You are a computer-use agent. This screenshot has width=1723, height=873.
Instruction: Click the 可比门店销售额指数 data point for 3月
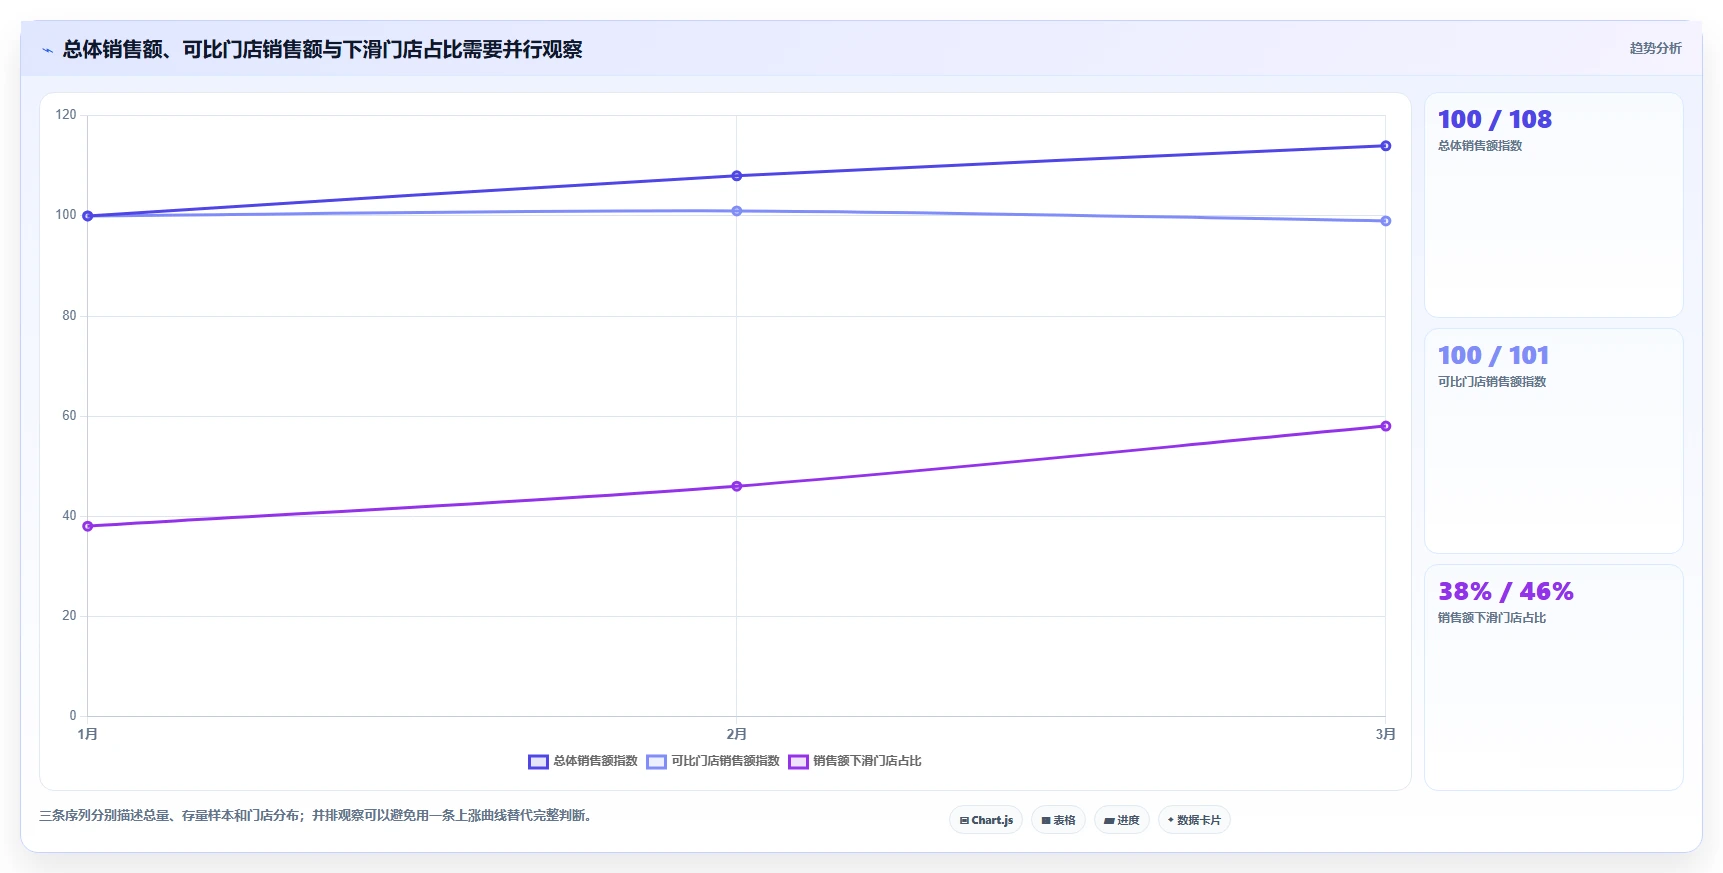click(x=1385, y=221)
